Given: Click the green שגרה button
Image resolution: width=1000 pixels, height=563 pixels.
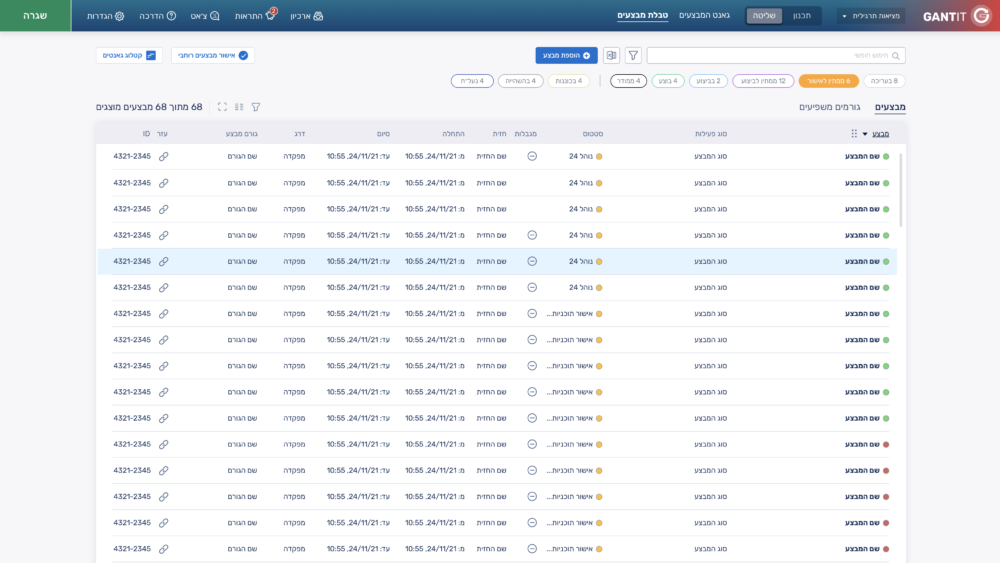Looking at the screenshot, I should [x=35, y=16].
